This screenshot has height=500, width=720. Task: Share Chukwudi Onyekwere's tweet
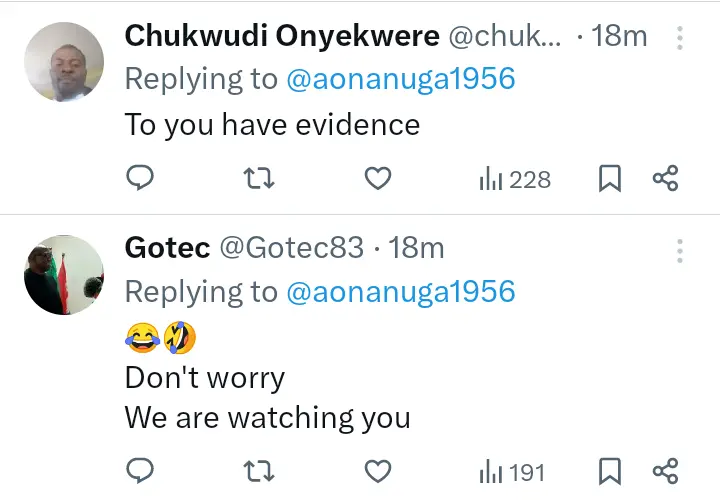pos(665,179)
